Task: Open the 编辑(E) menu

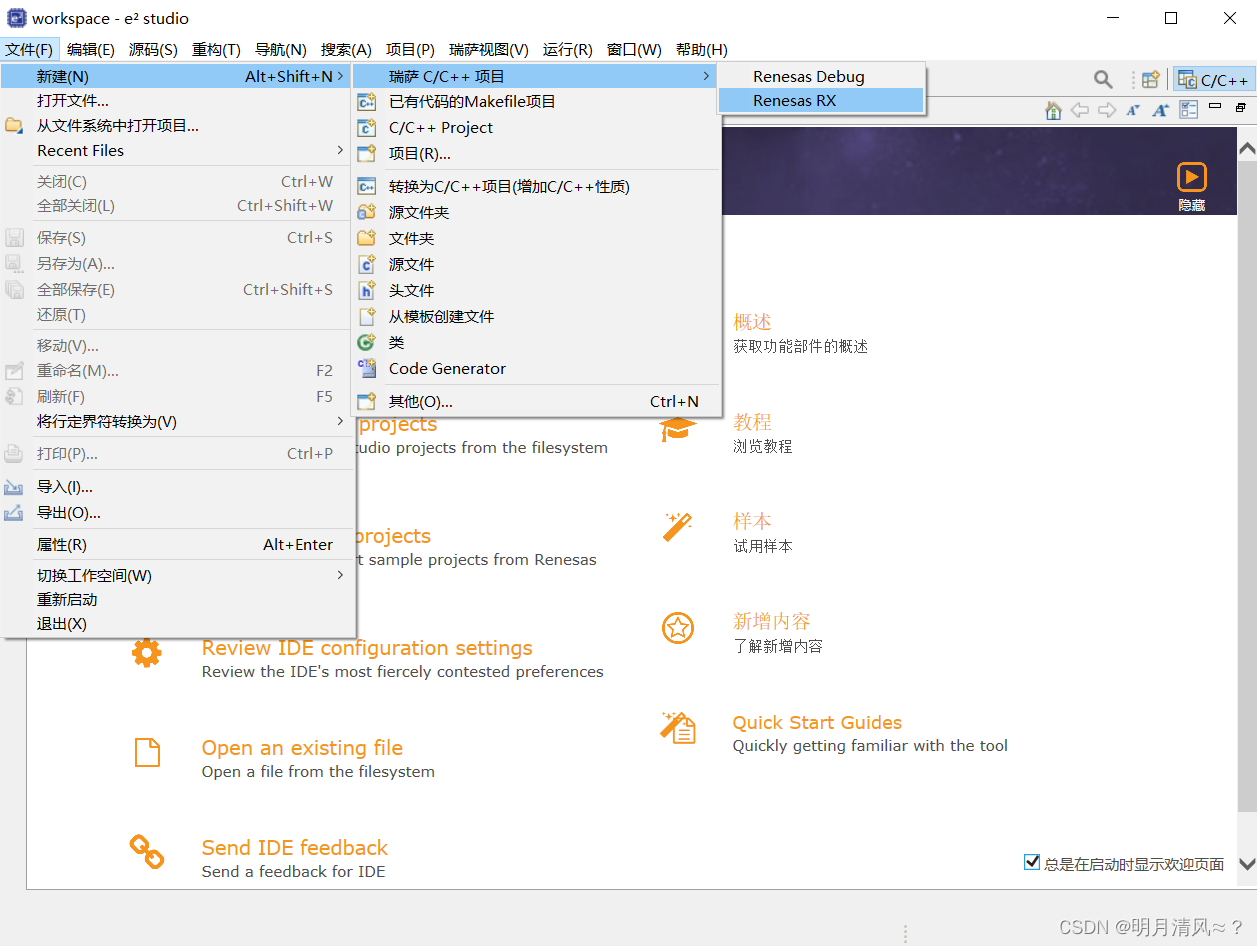Action: [91, 49]
